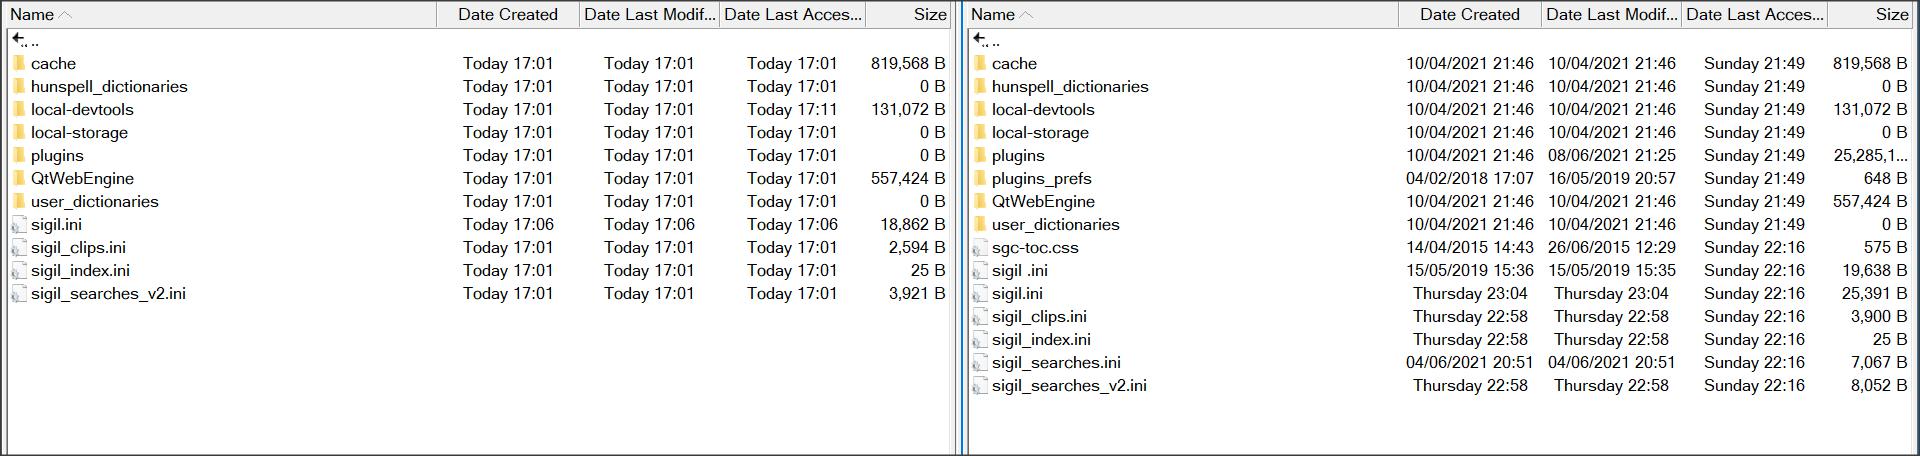Image resolution: width=1920 pixels, height=456 pixels.
Task: Select 'sigil_index.ini' name in right pane
Action: pos(1041,339)
